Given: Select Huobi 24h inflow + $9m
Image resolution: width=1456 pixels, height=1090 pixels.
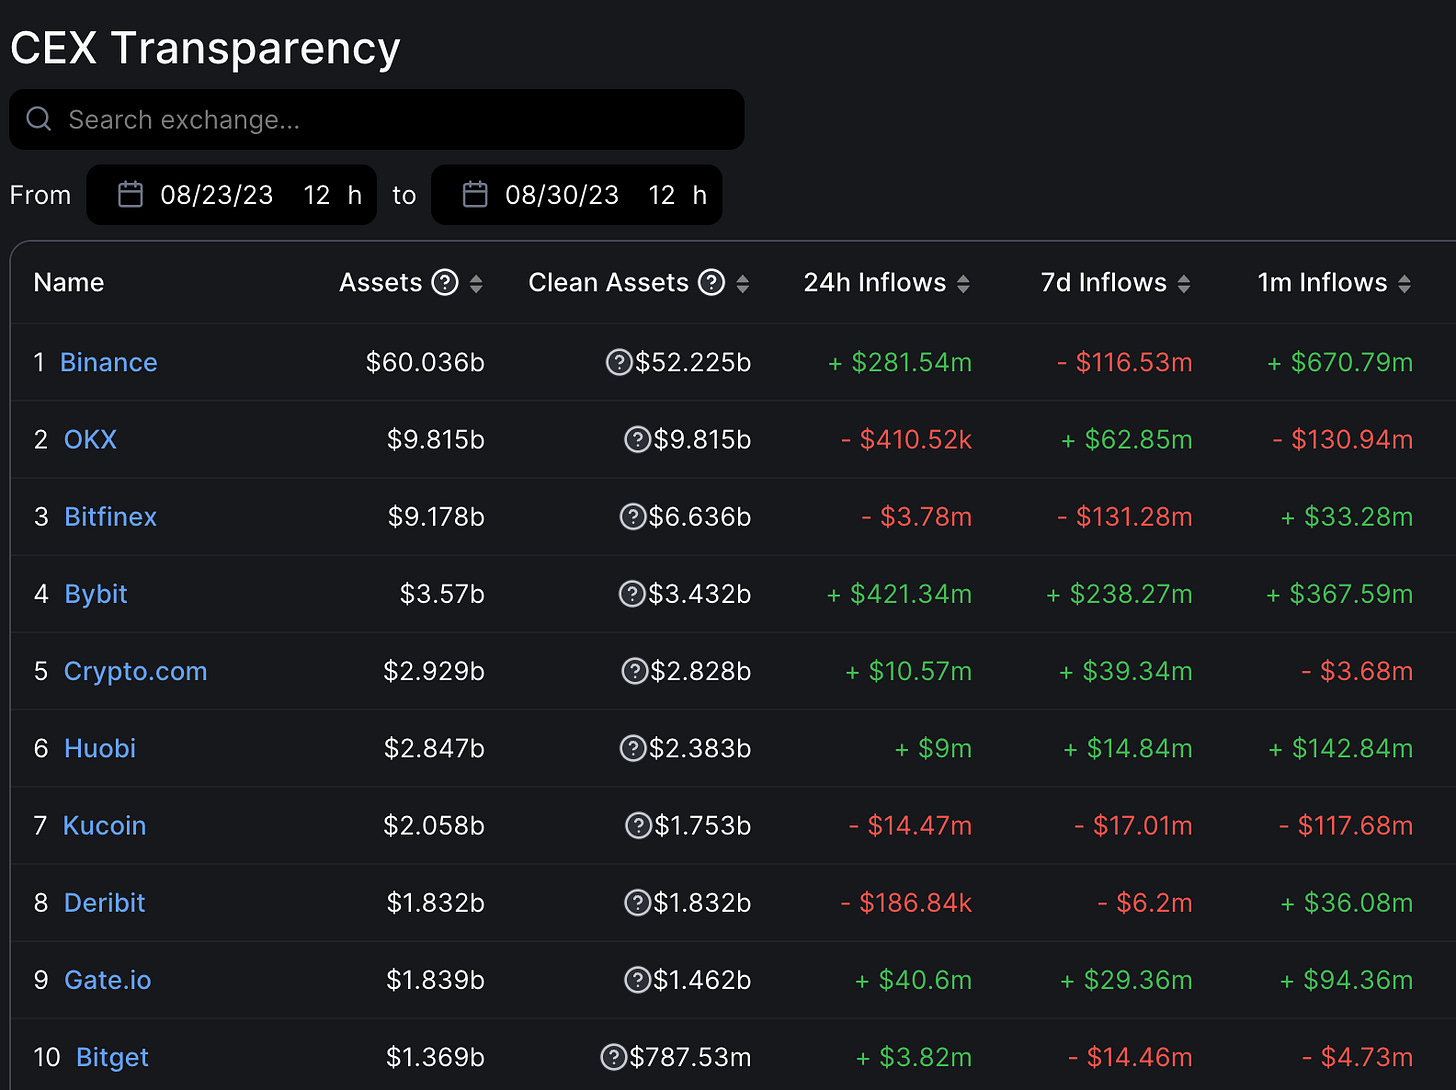Looking at the screenshot, I should point(933,748).
